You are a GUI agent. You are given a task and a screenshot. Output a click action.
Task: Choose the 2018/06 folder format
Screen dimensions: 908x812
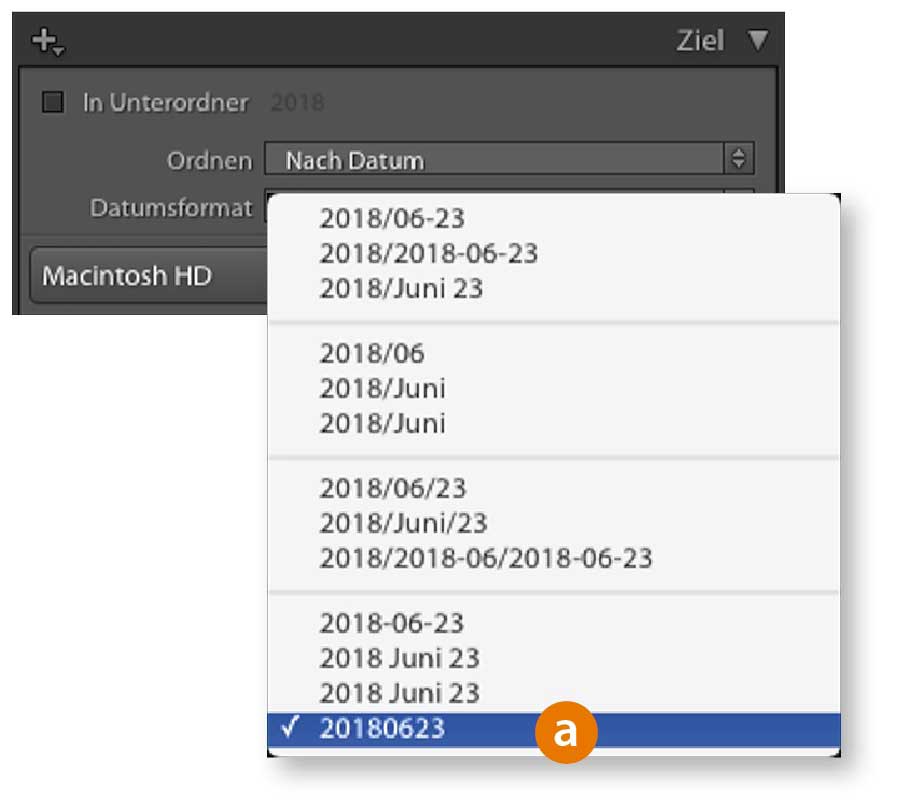(x=372, y=353)
